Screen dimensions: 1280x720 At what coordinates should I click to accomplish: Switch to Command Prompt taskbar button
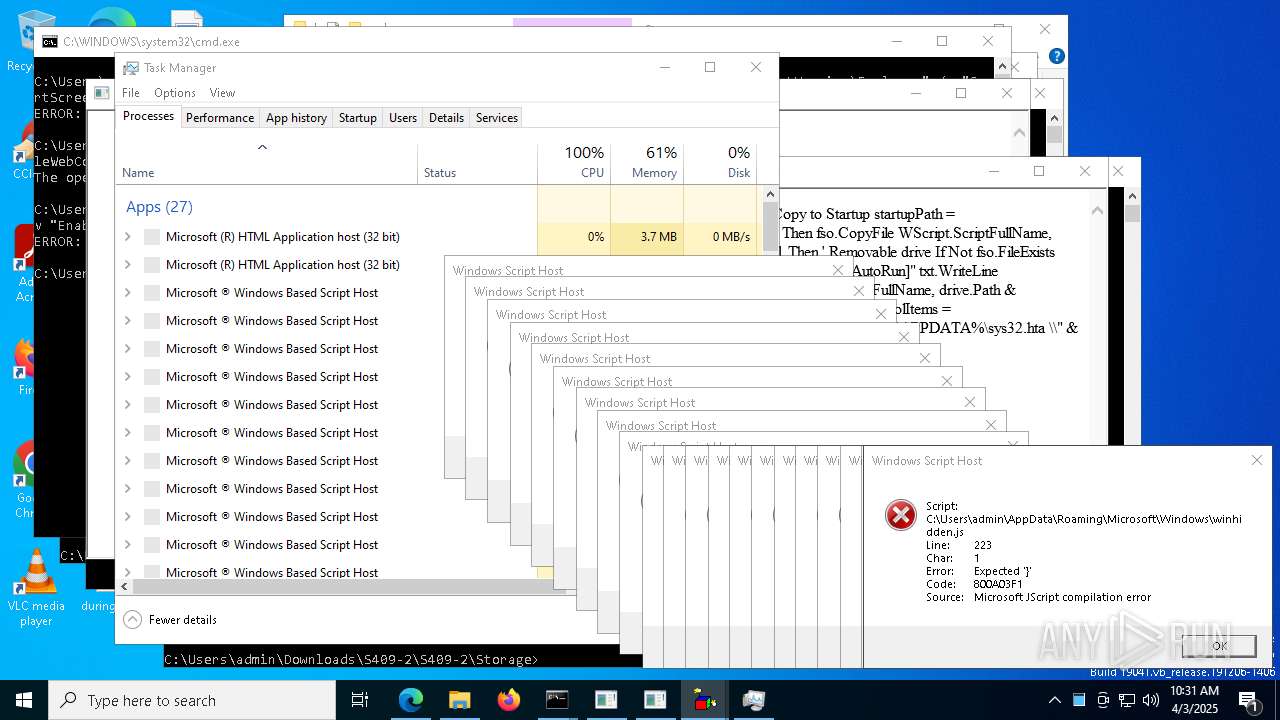pyautogui.click(x=557, y=700)
